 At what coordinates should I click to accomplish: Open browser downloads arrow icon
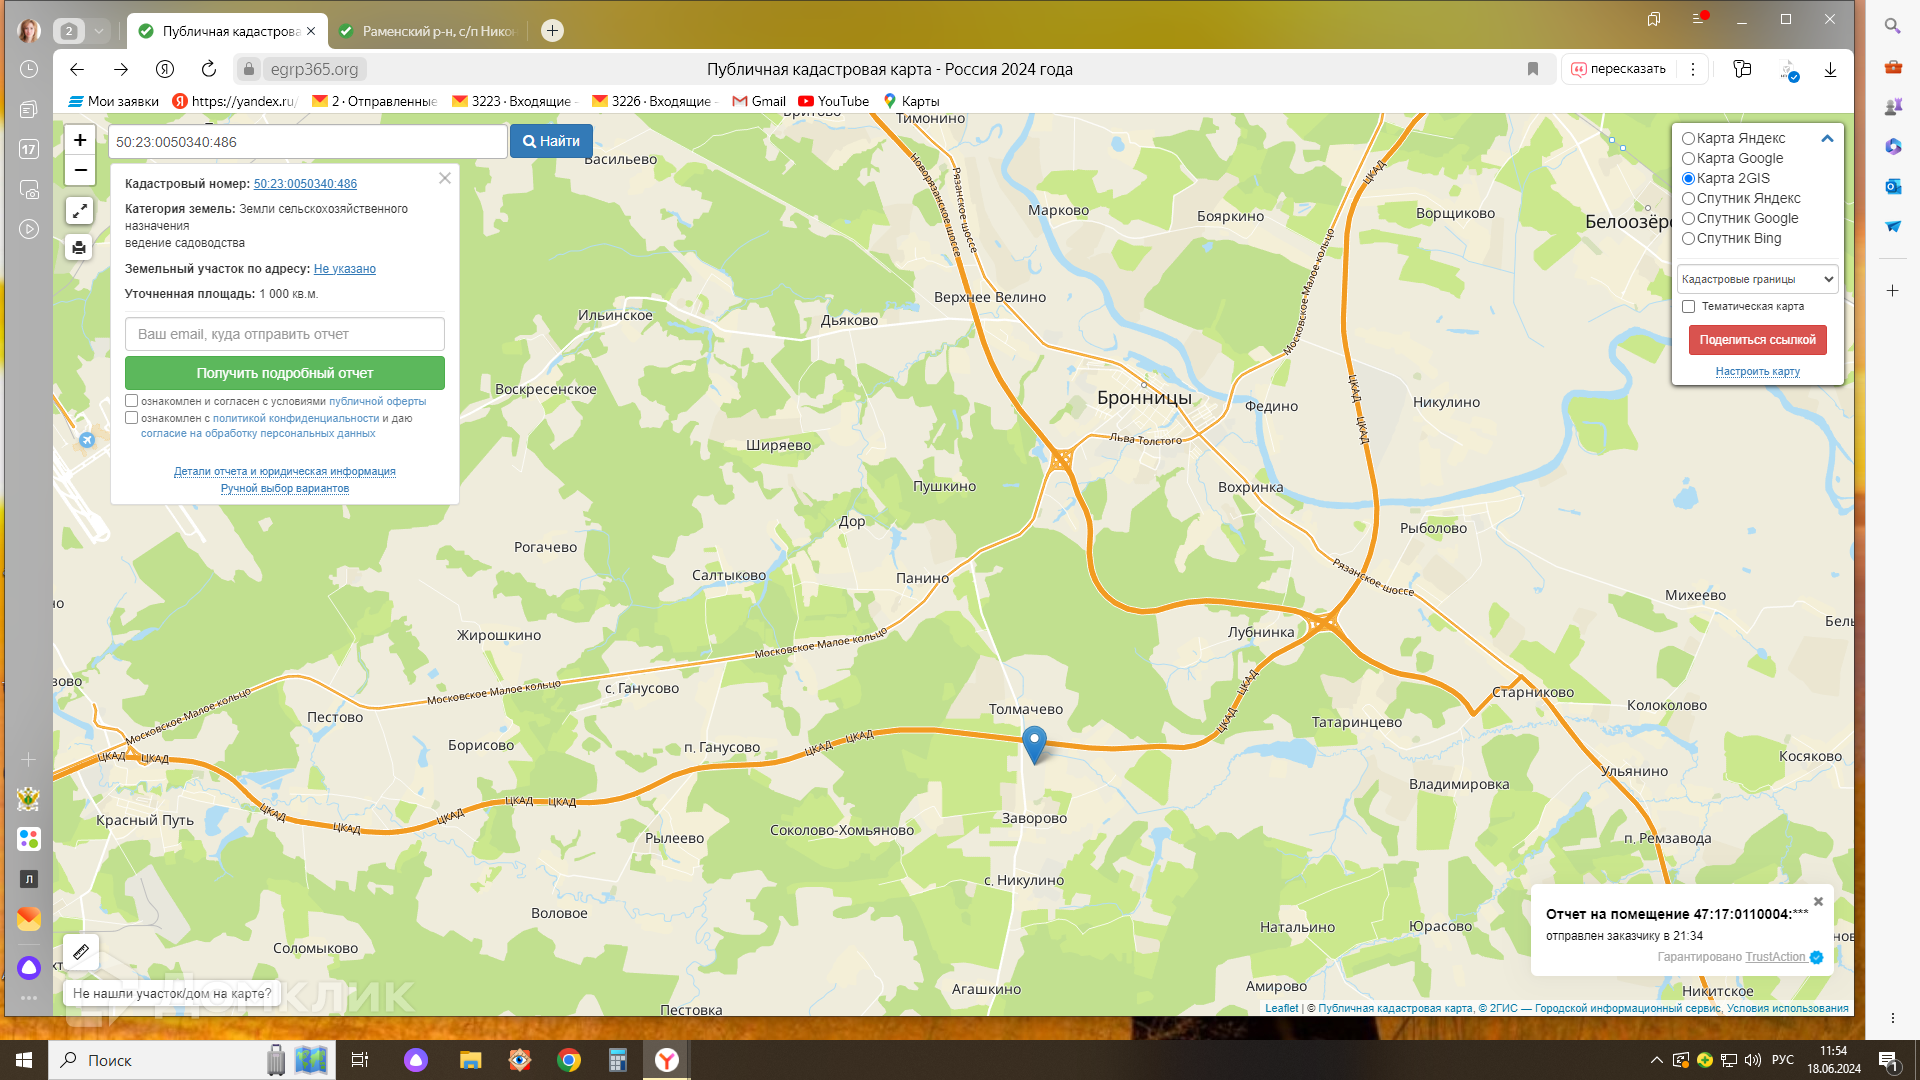[x=1830, y=69]
